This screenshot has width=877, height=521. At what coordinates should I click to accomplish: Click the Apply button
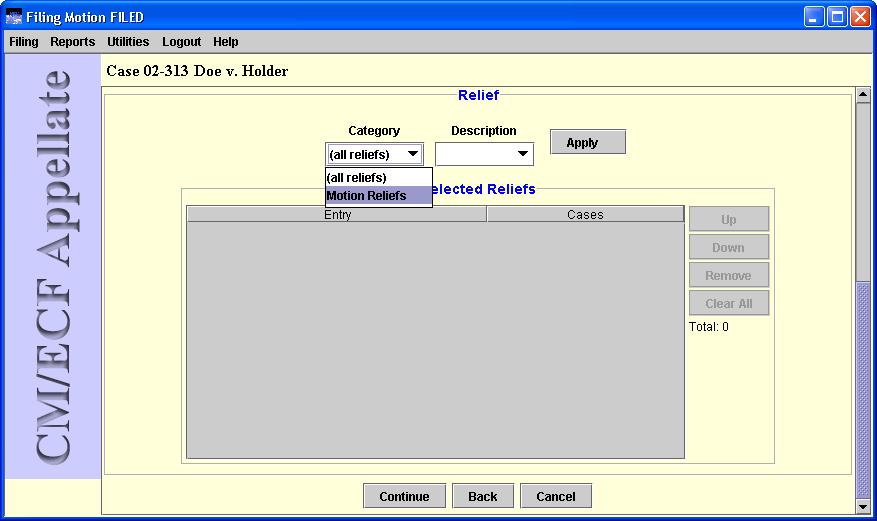[x=588, y=142]
